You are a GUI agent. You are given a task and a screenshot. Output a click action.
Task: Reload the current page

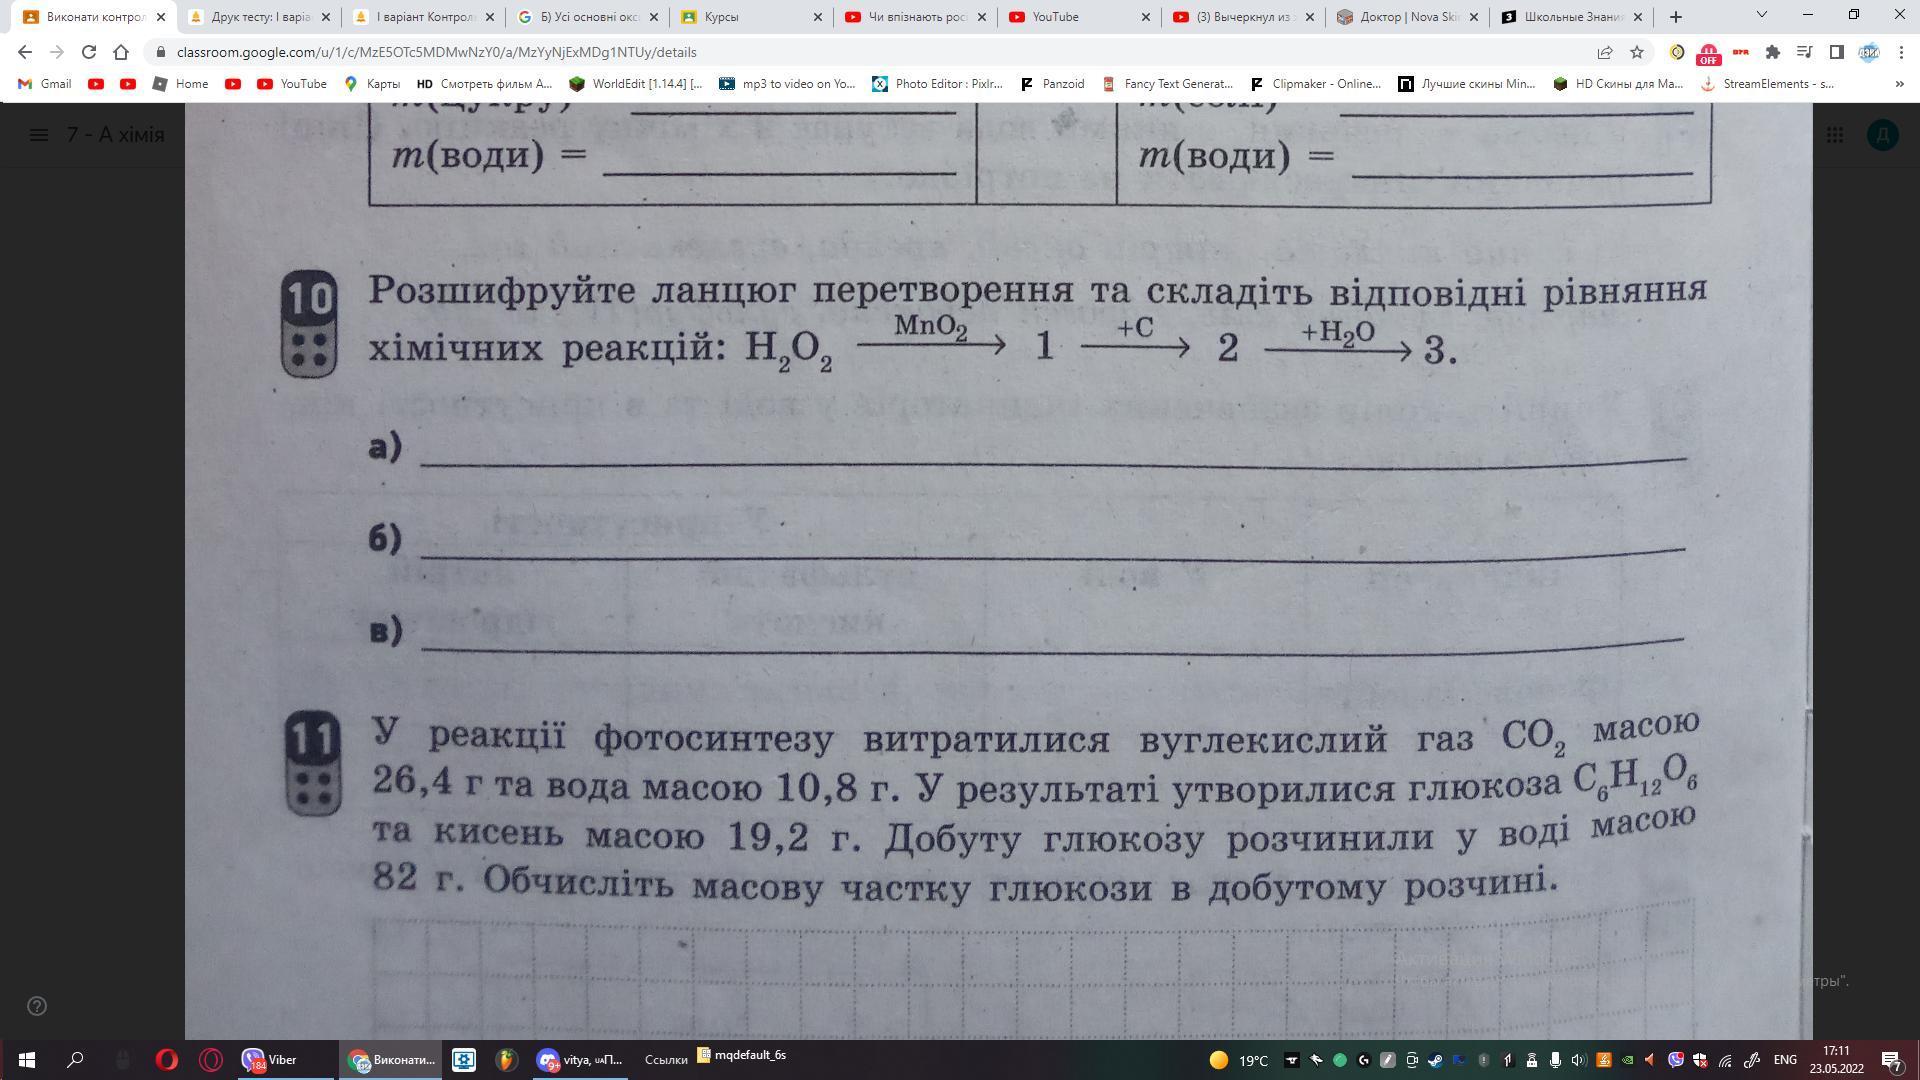point(89,52)
